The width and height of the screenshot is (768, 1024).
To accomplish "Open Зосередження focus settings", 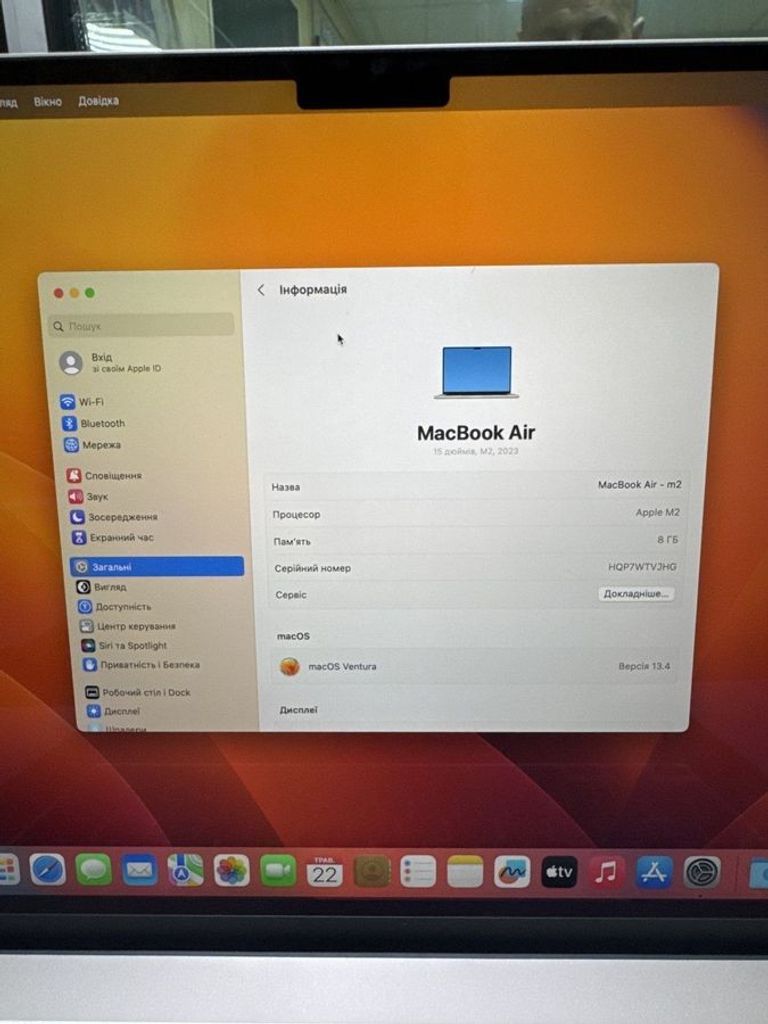I will coord(114,517).
